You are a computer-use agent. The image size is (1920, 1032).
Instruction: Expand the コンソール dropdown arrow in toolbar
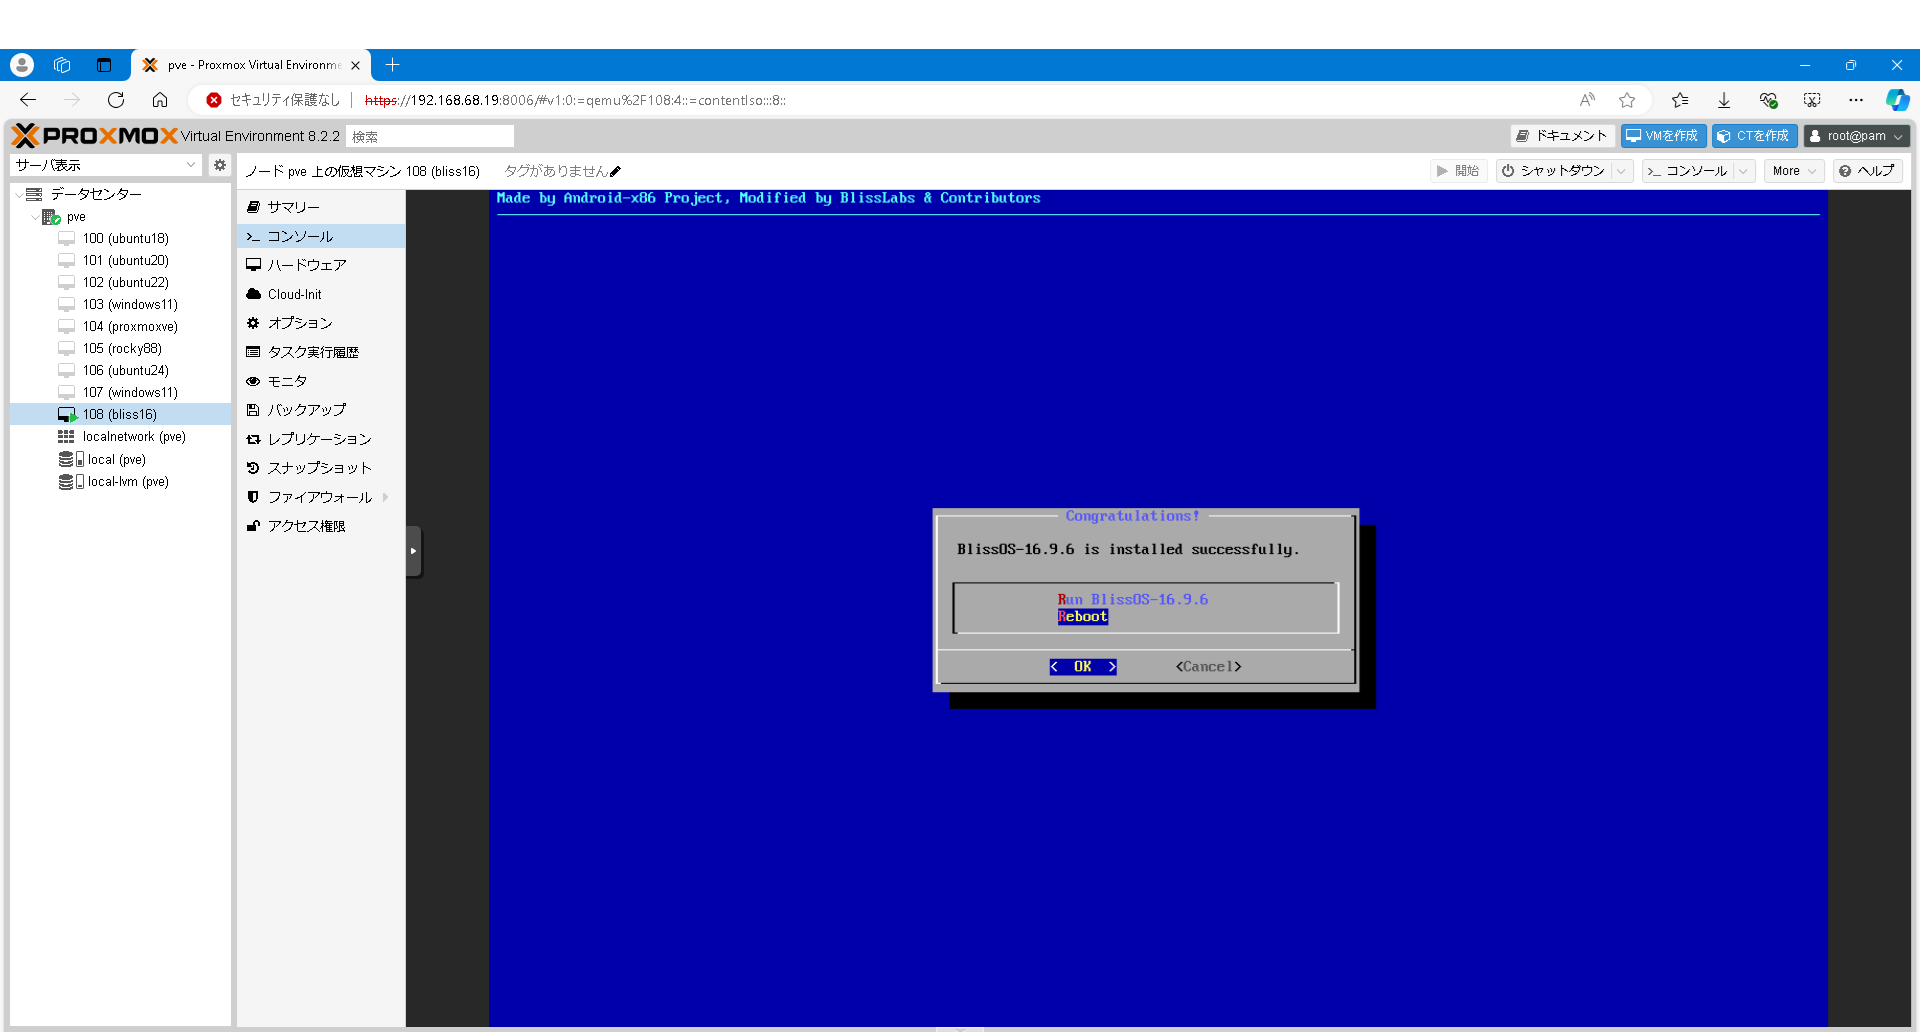pos(1743,171)
